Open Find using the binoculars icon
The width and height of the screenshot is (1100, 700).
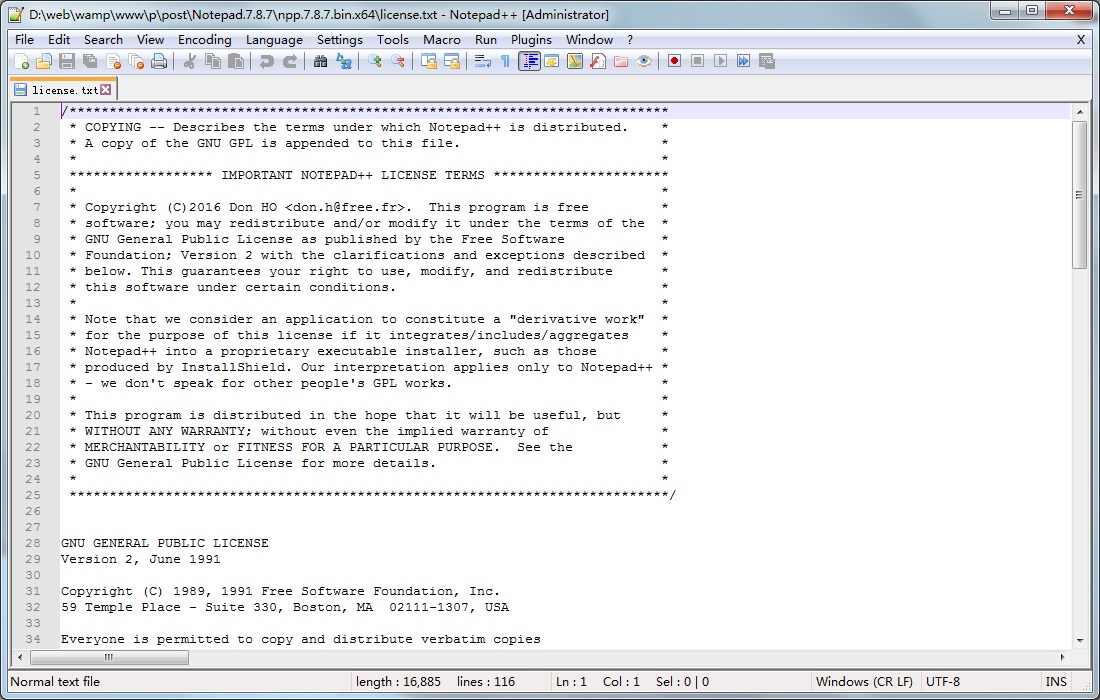point(320,62)
